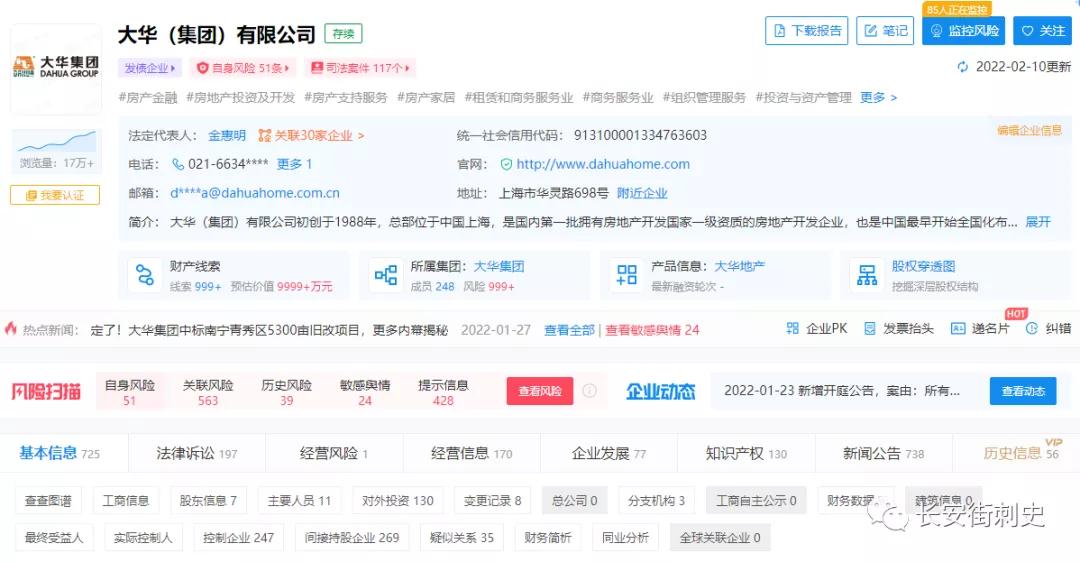The image size is (1080, 562).
Task: Click the 我要认证 button
Action: [55, 195]
